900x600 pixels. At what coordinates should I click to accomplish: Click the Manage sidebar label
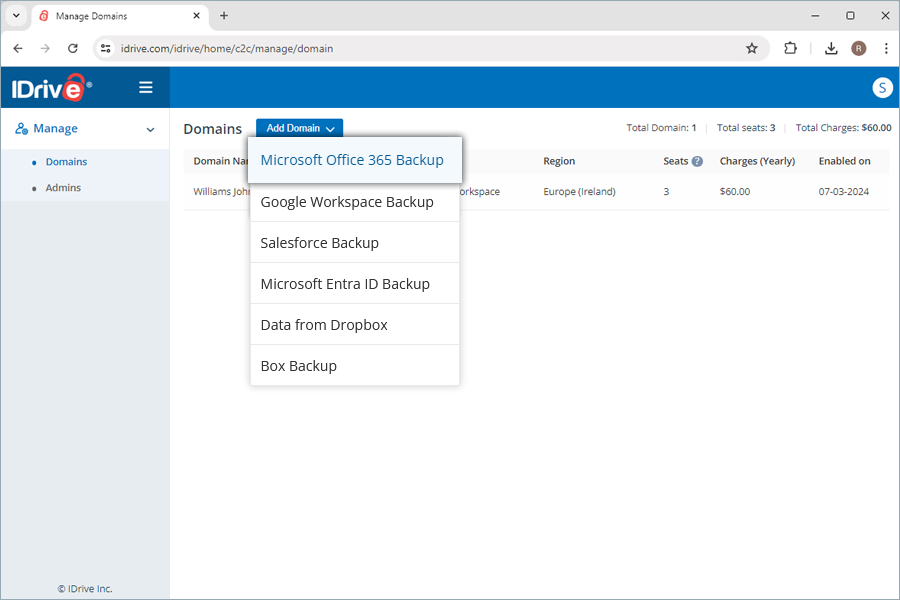[55, 129]
